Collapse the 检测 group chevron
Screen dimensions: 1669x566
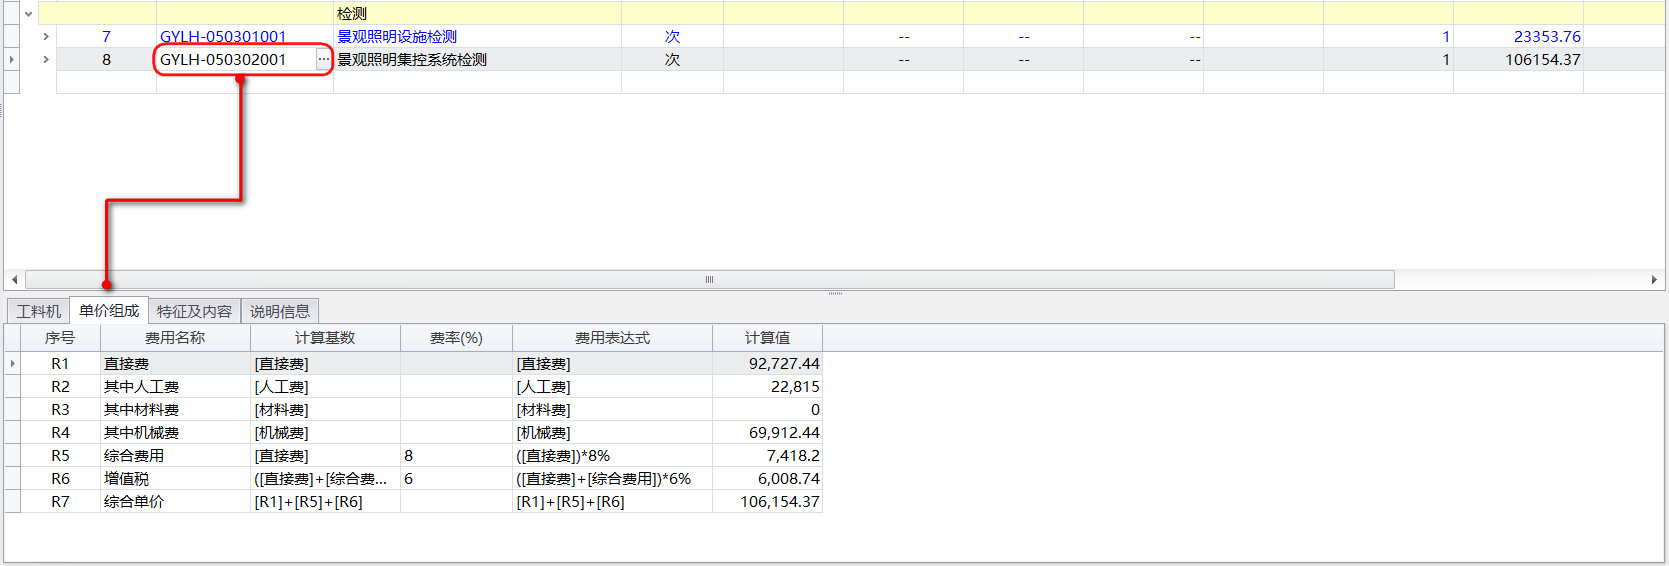click(28, 14)
